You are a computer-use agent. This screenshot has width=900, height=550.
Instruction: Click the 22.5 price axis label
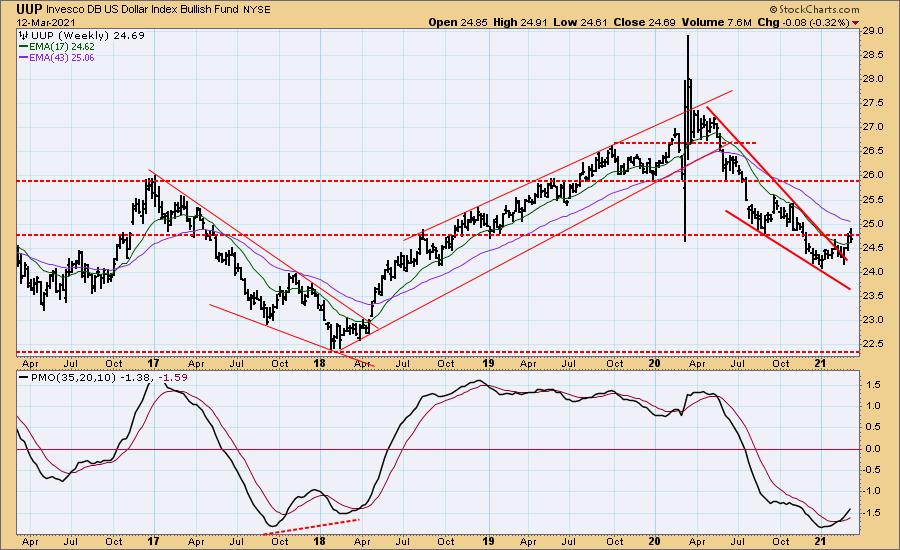click(x=872, y=344)
